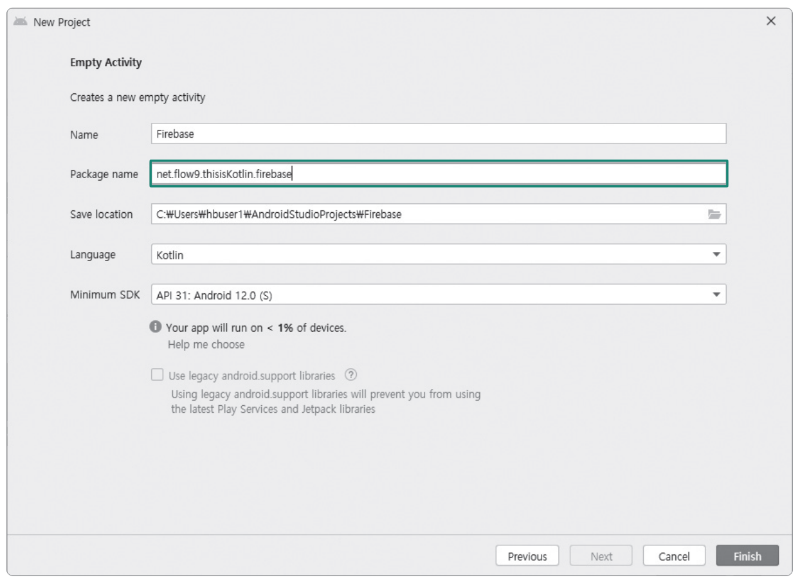
Task: Expand the Minimum SDK dropdown
Action: [439, 295]
